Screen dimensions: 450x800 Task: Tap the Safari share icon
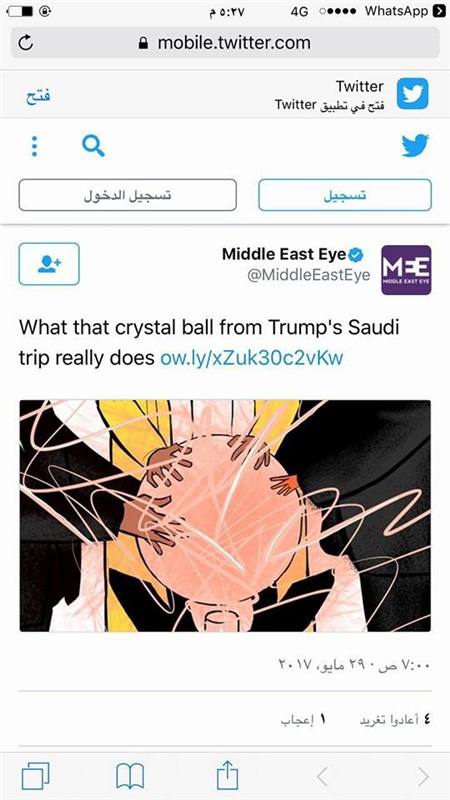228,775
